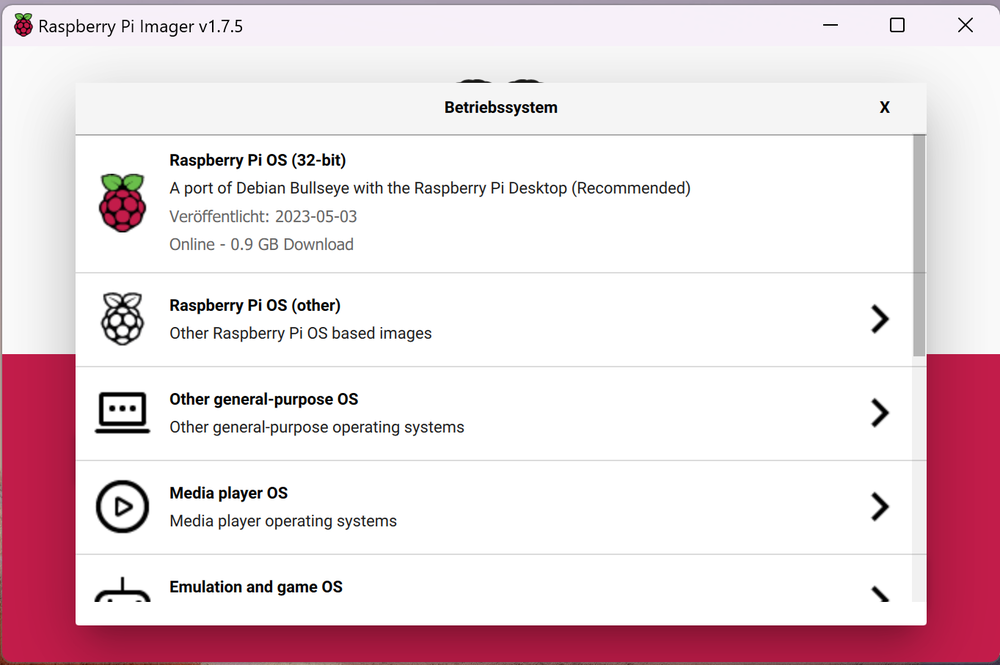This screenshot has width=1000, height=665.
Task: Click the Betriebssystem dialog title
Action: [x=500, y=107]
